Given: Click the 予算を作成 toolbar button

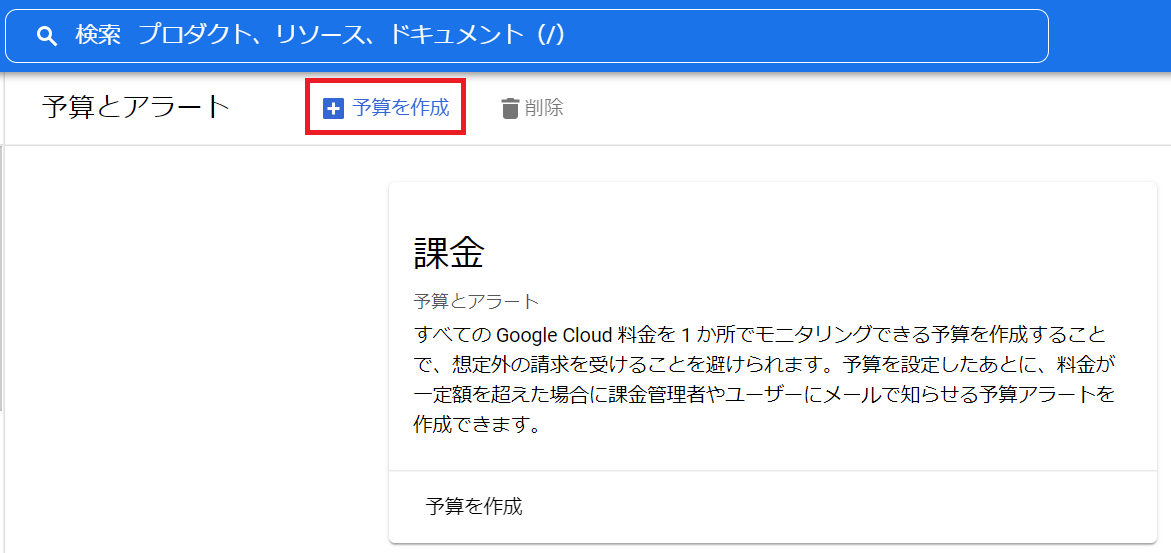Looking at the screenshot, I should click(x=386, y=108).
